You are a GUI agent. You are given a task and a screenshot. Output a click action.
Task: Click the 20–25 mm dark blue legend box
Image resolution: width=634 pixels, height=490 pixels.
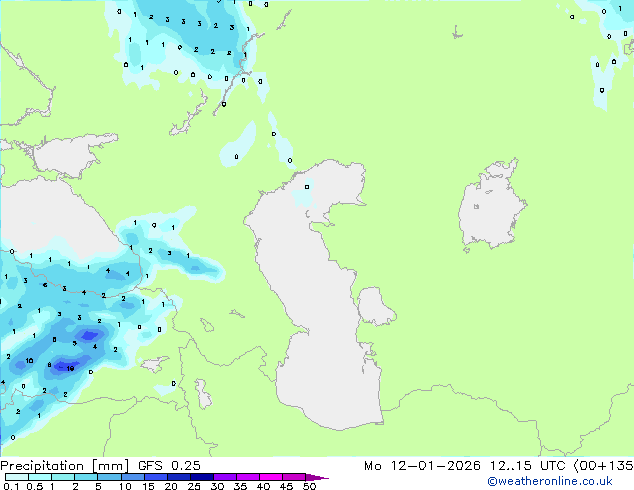(179, 477)
